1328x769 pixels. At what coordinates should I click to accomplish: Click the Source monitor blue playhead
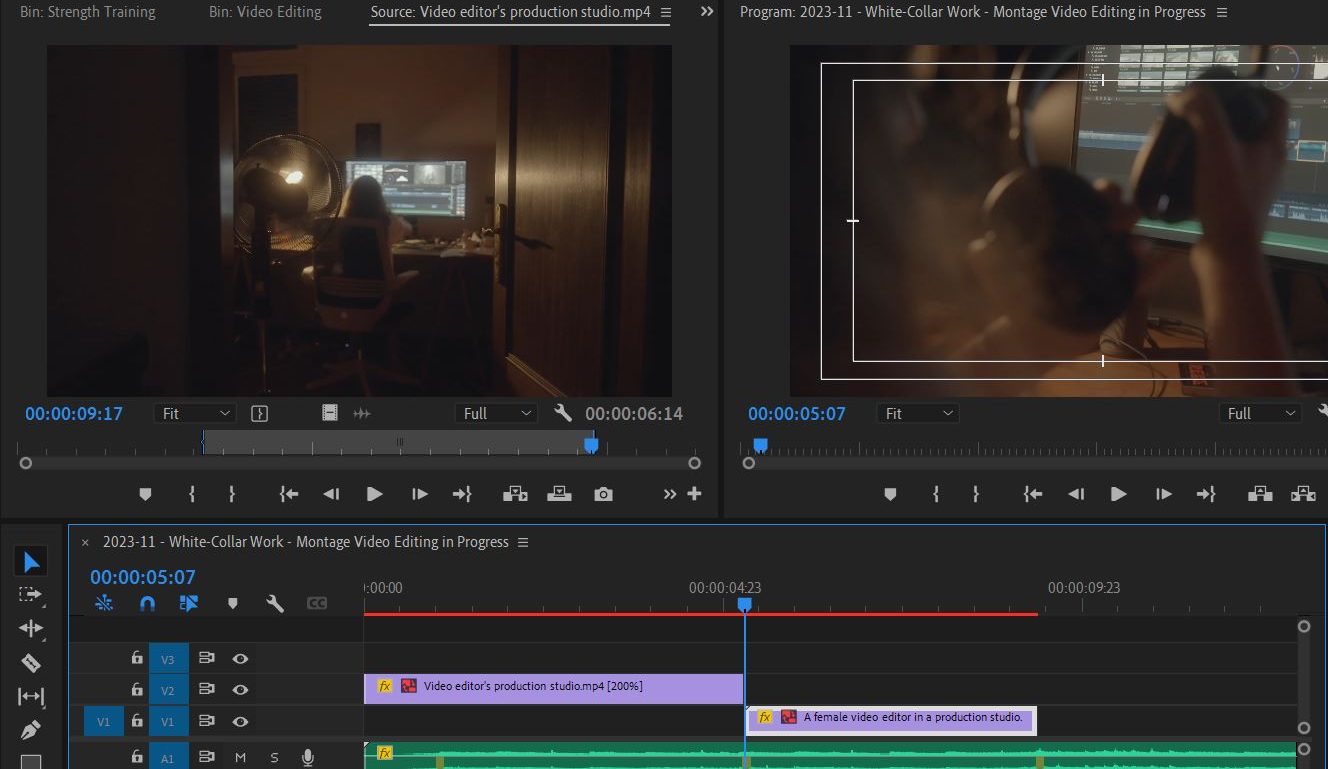(591, 445)
